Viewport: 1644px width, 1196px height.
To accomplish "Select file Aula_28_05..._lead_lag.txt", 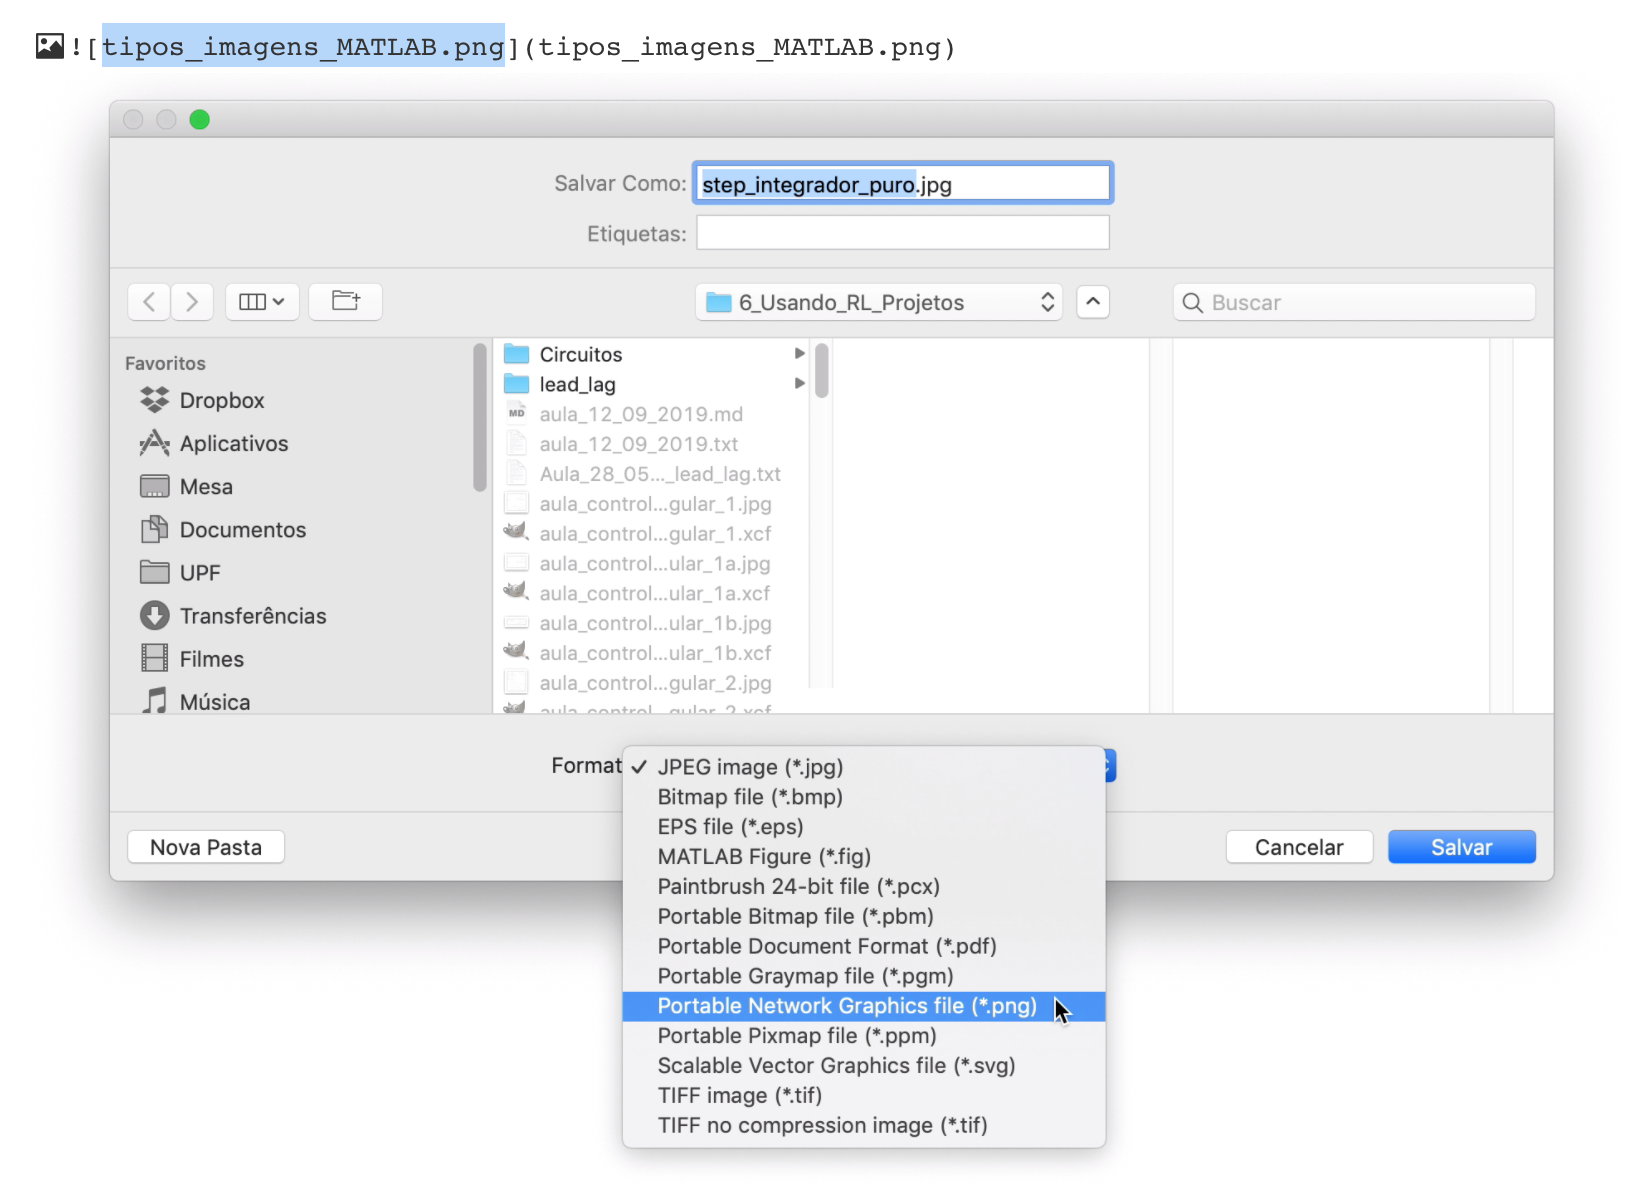I will (660, 474).
